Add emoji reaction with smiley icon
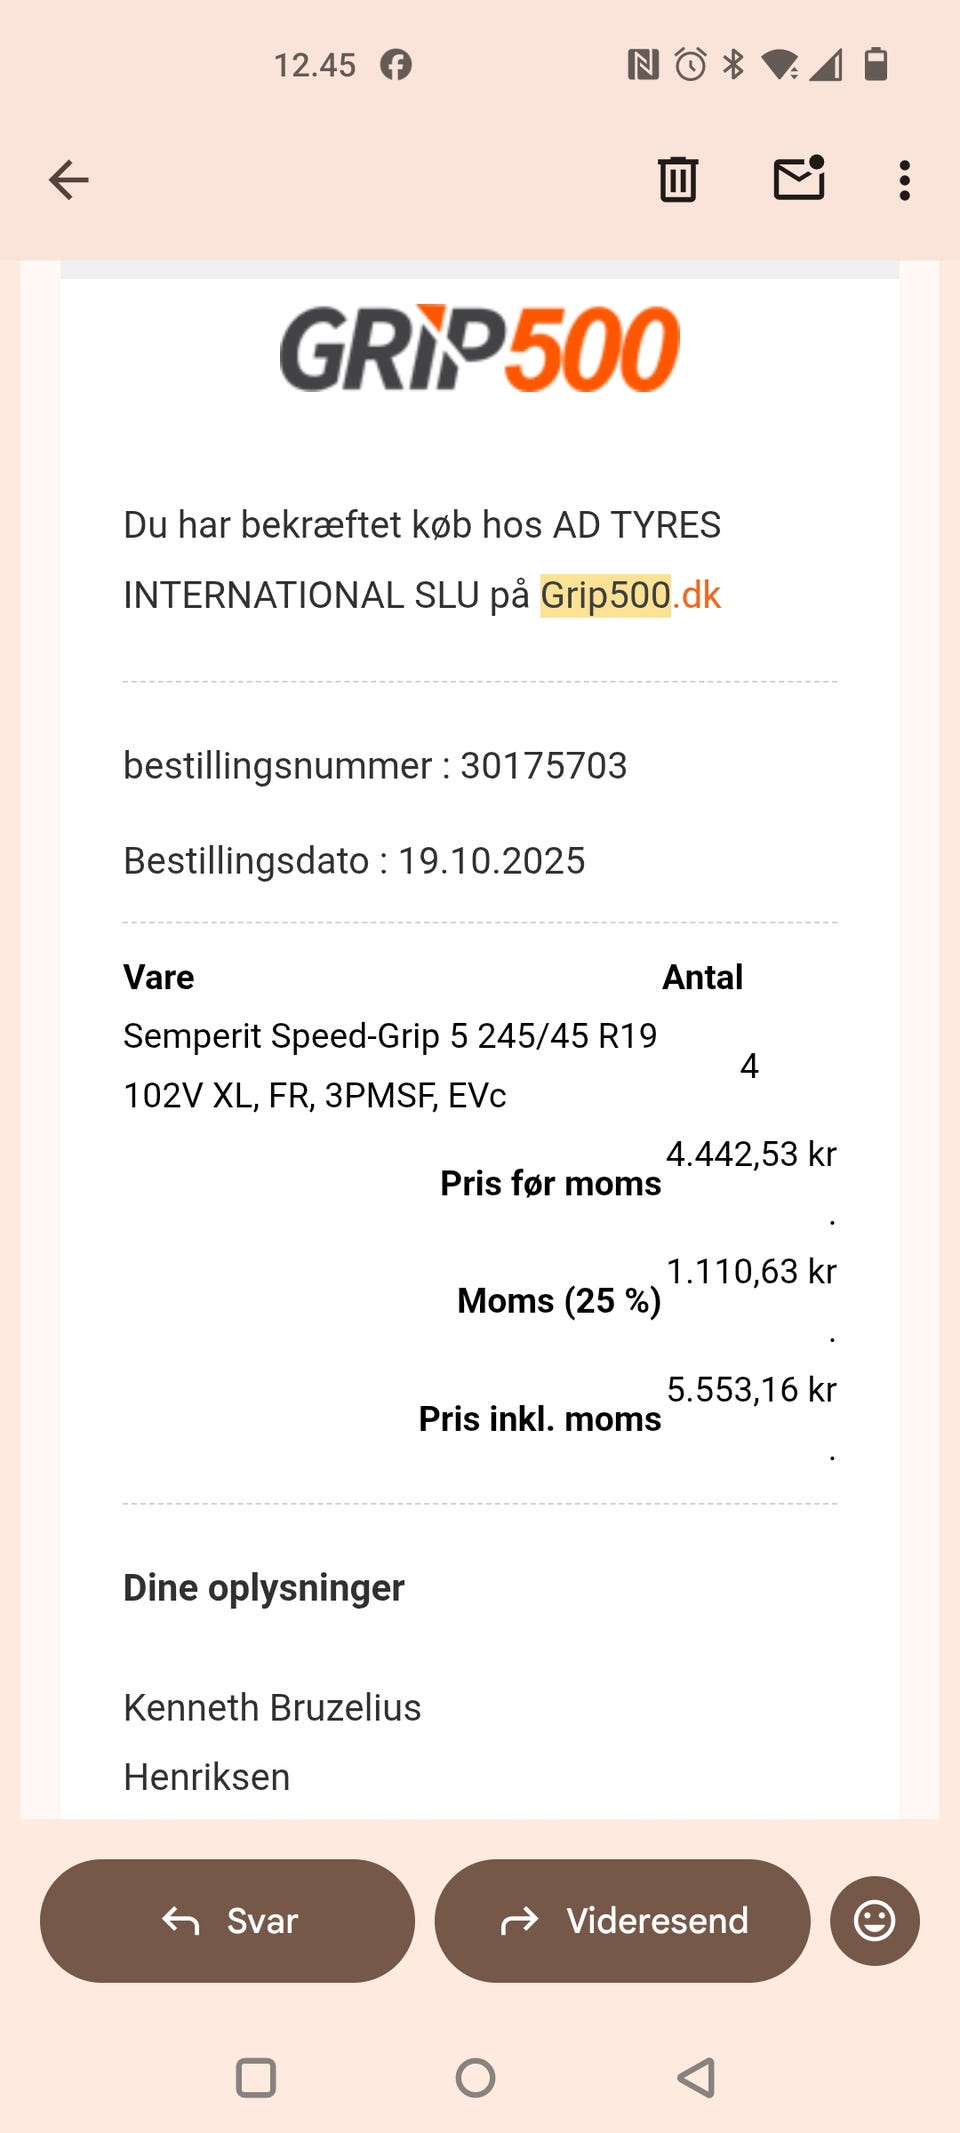Viewport: 960px width, 2133px height. click(874, 1920)
